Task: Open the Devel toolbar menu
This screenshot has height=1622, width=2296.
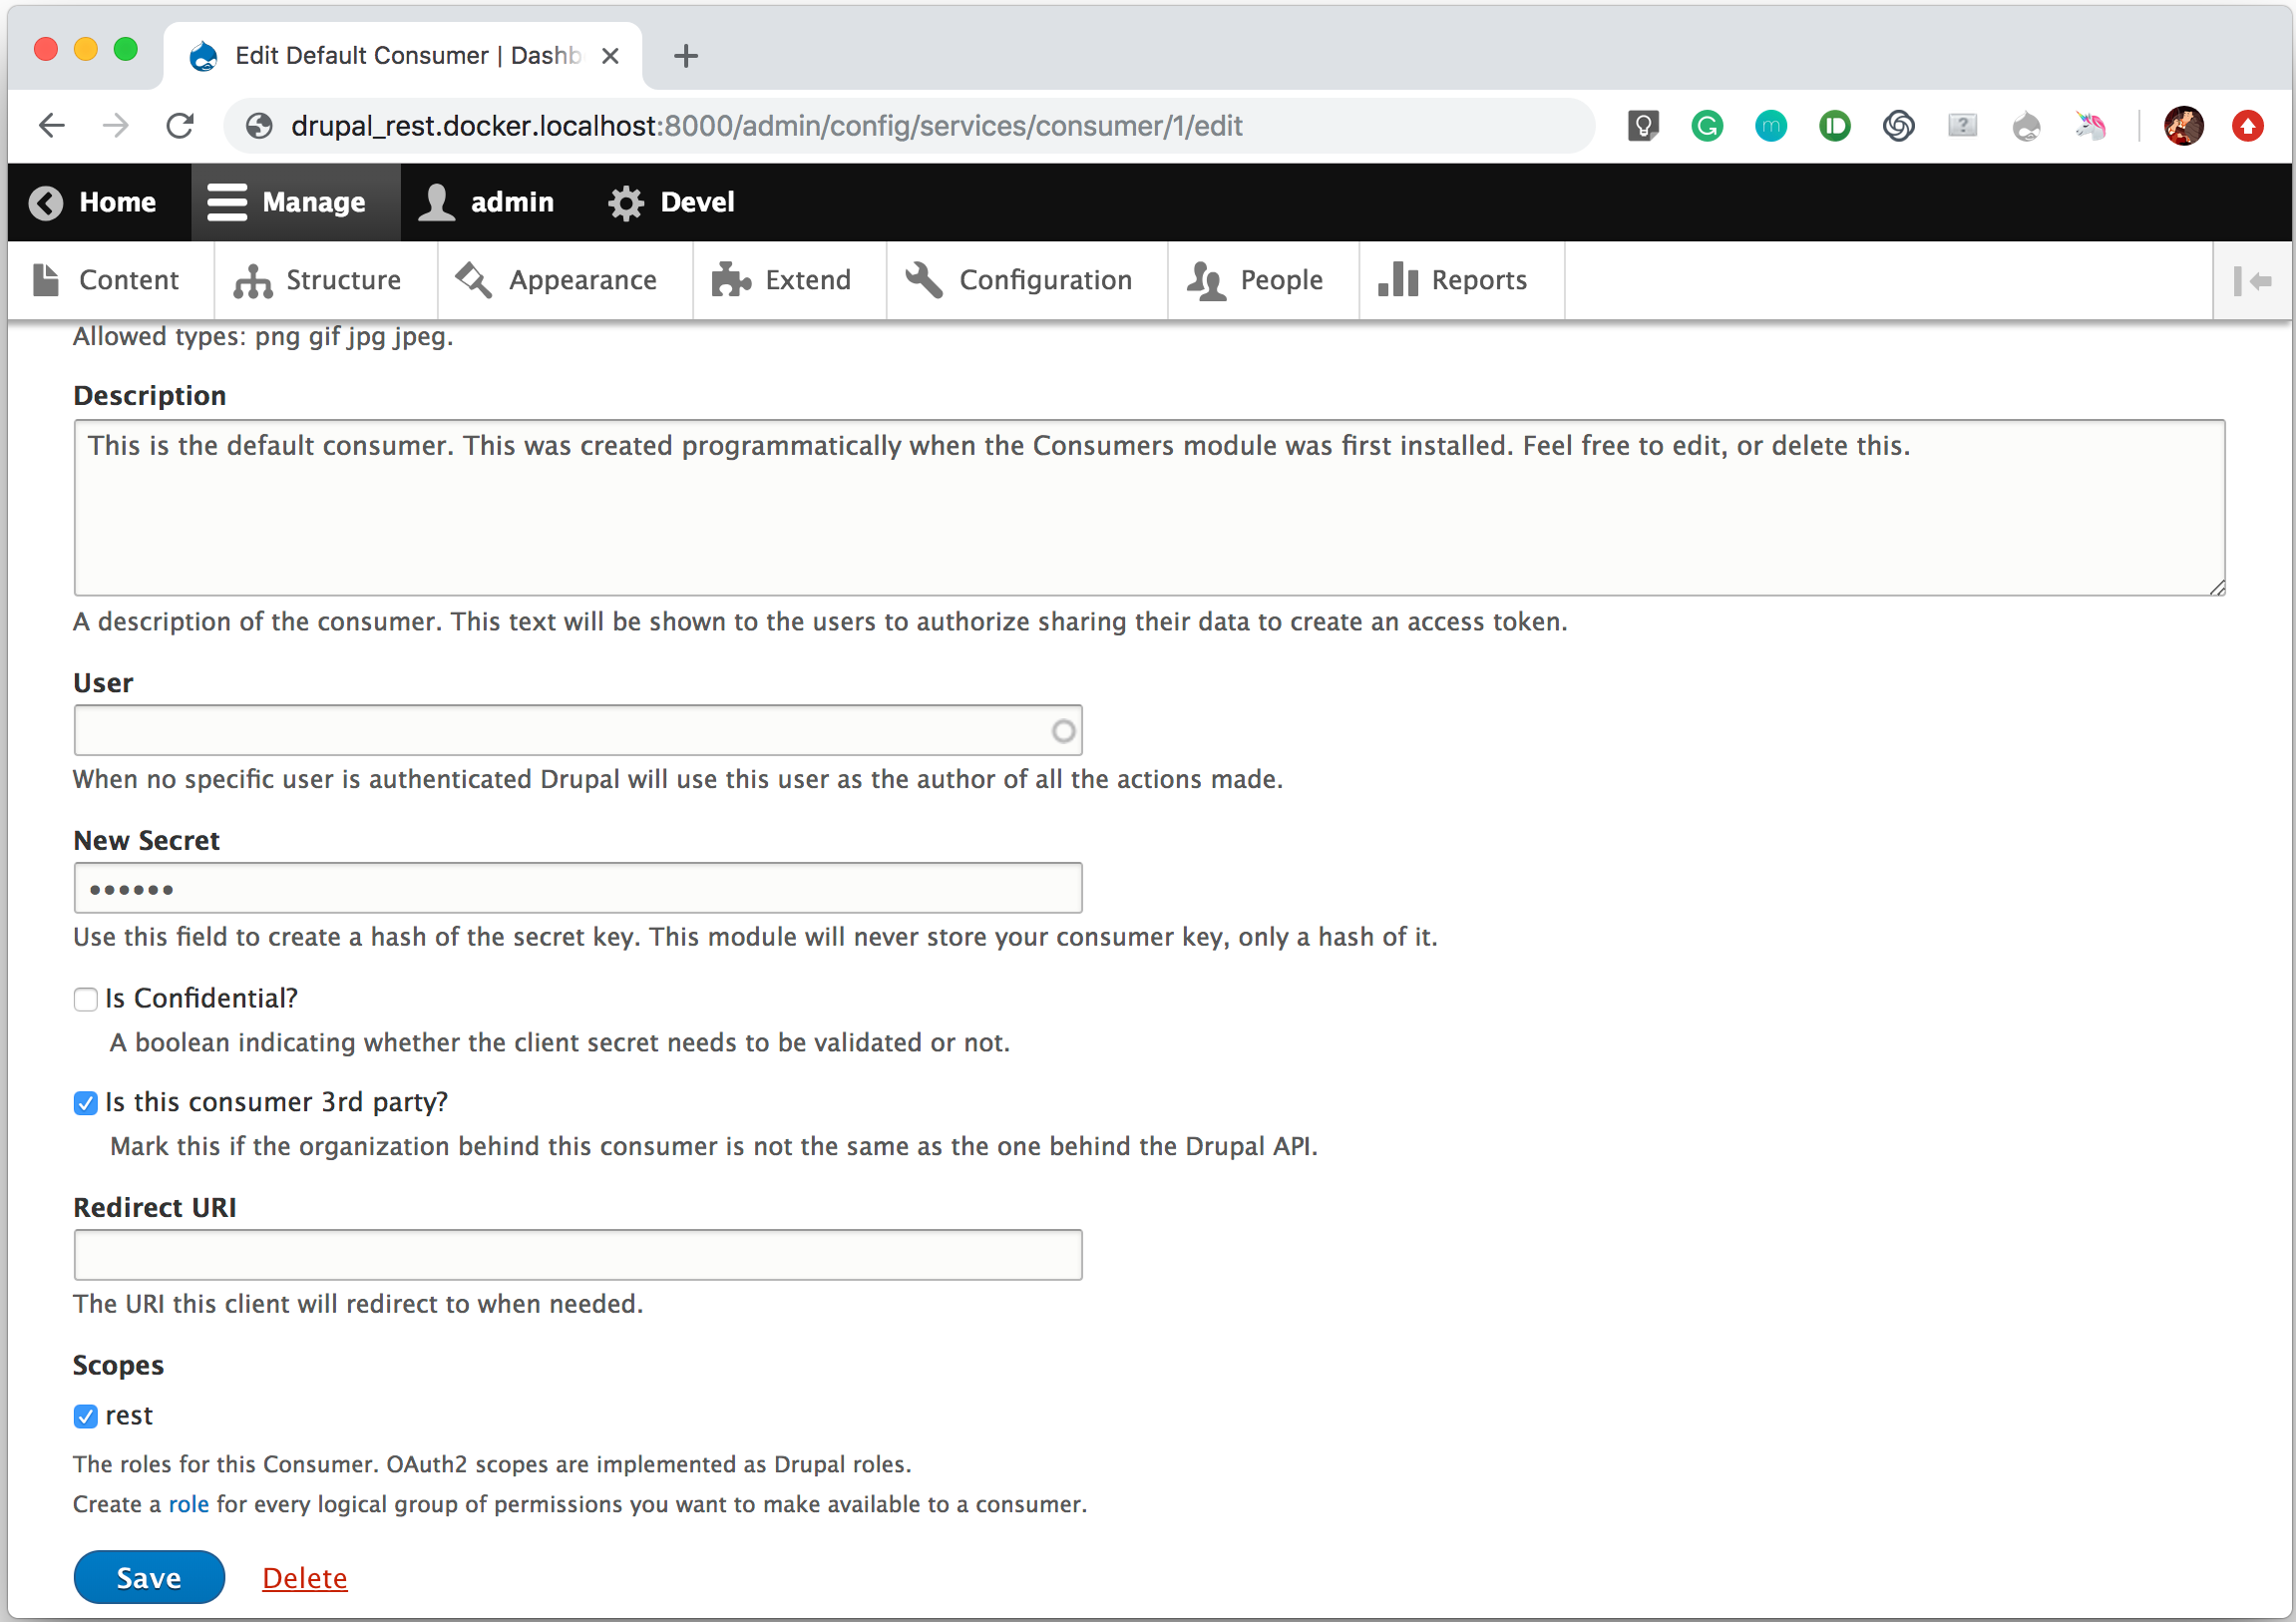Action: pyautogui.click(x=672, y=202)
